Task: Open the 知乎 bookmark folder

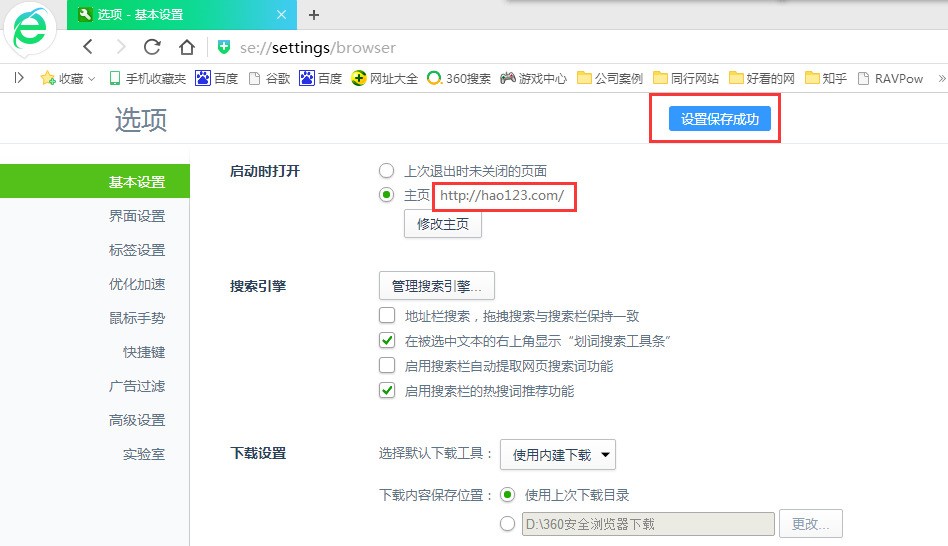Action: point(826,78)
